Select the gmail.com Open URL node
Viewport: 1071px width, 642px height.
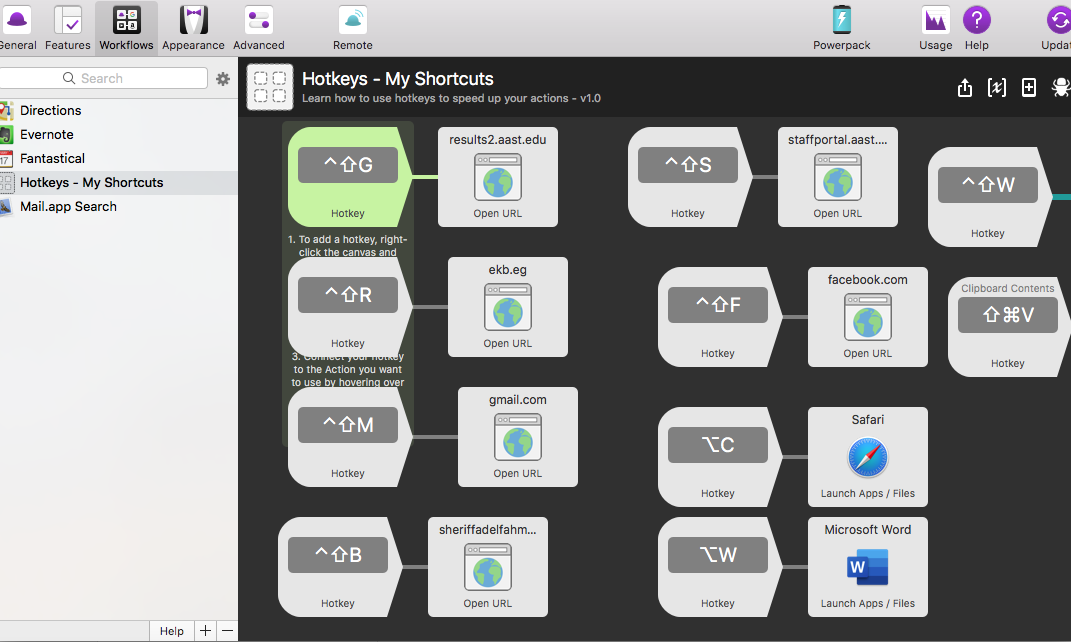click(517, 437)
